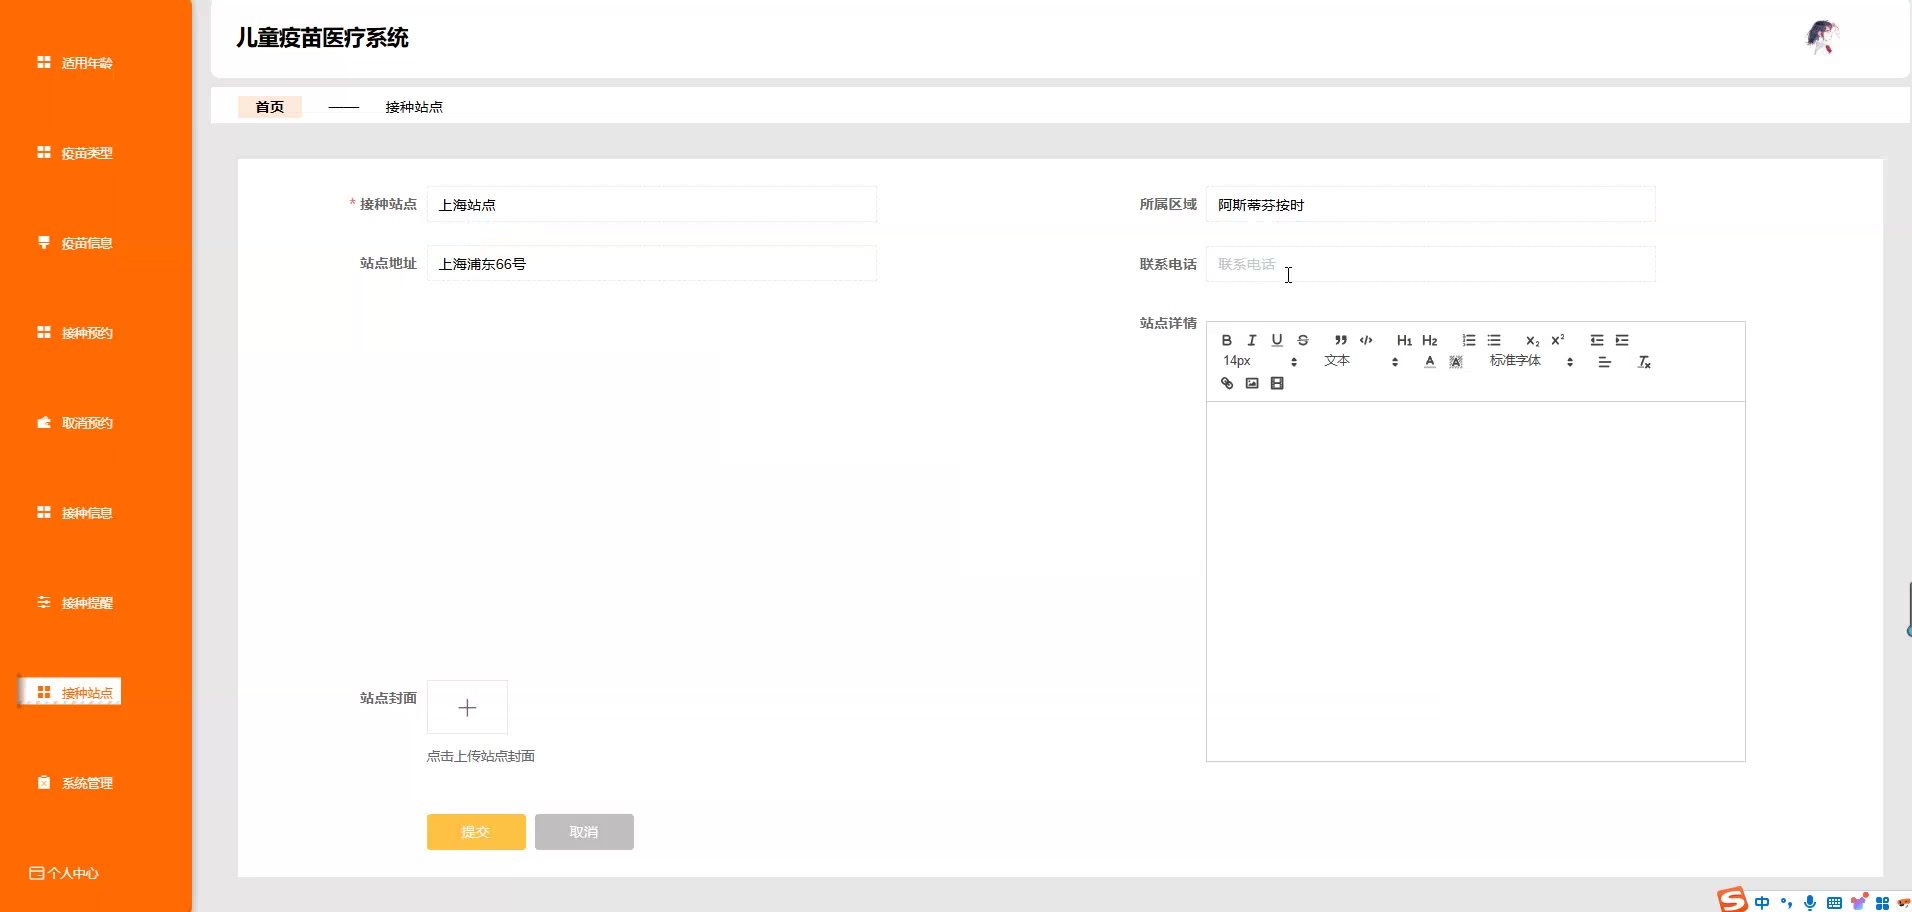Open the soft keyboard icon in IME bar
This screenshot has width=1912, height=912.
click(1834, 903)
